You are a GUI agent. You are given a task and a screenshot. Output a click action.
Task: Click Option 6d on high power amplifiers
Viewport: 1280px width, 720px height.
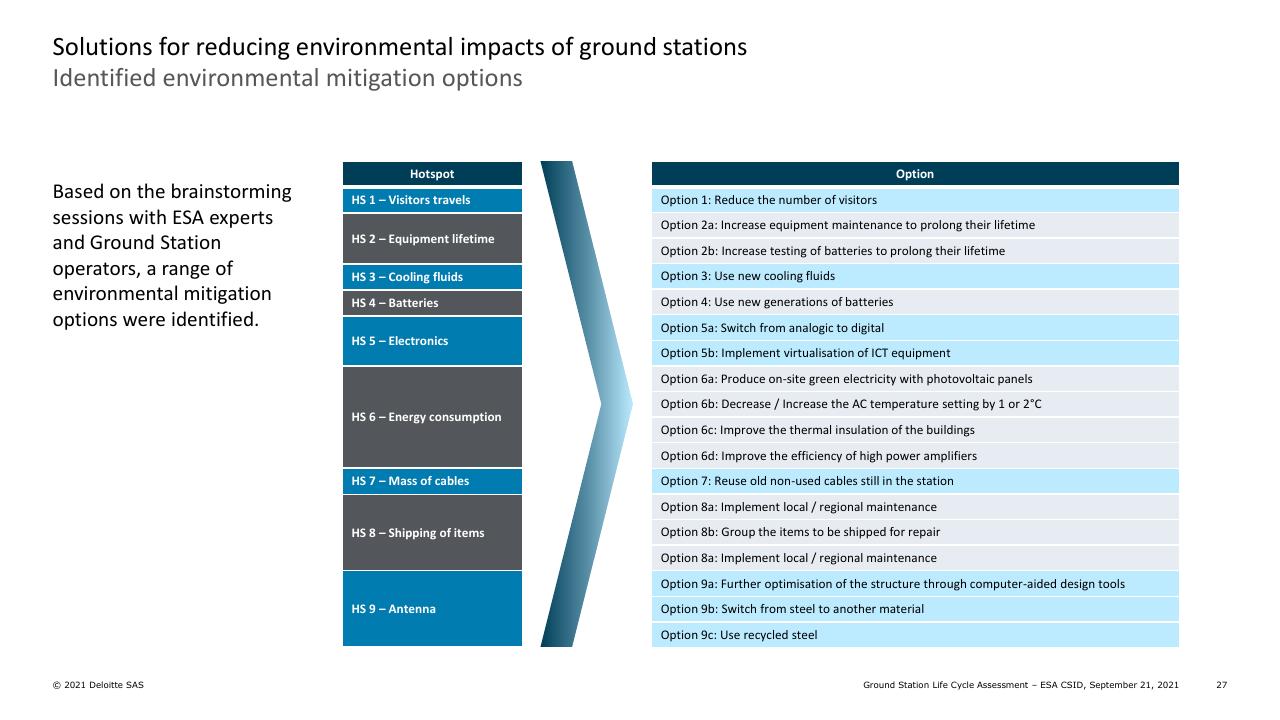point(915,456)
